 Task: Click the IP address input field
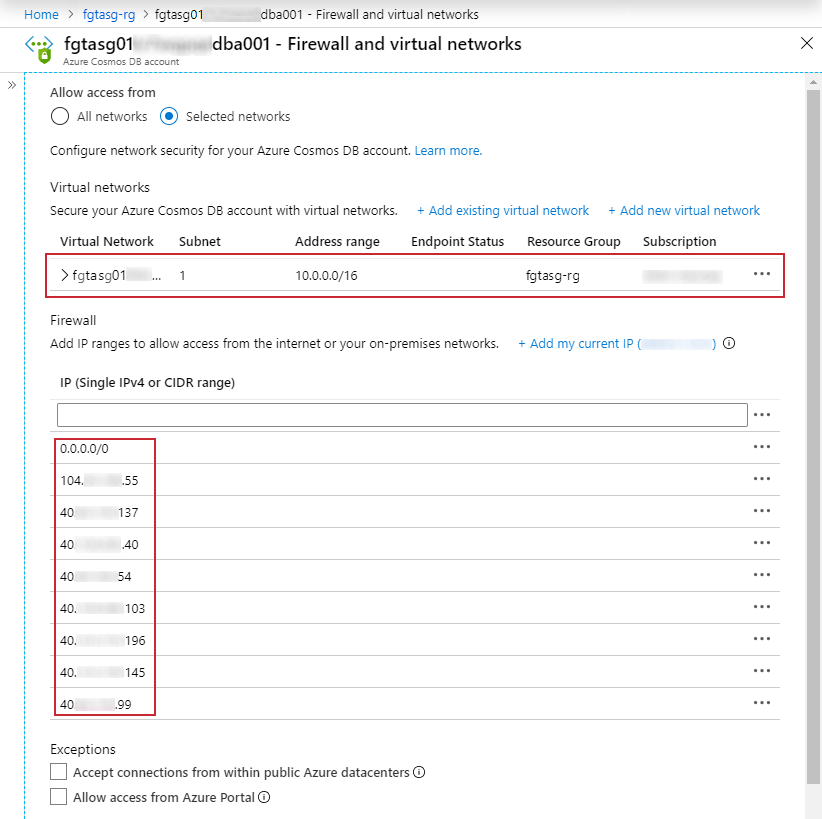(402, 415)
